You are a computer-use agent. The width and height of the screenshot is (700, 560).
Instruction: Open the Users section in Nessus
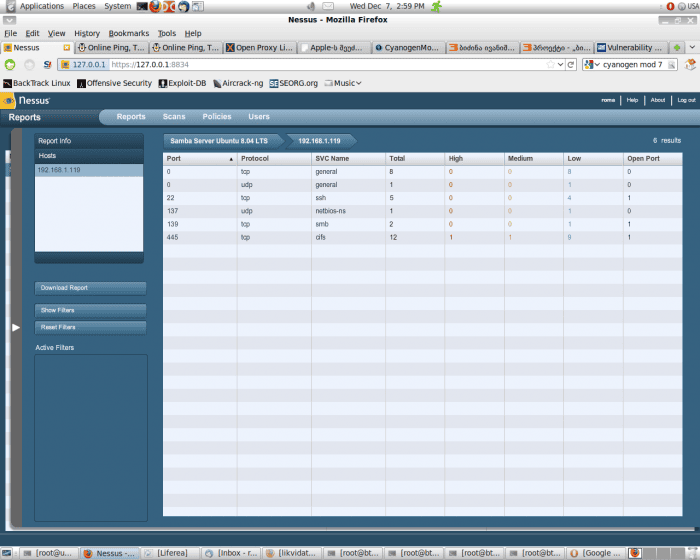258,117
